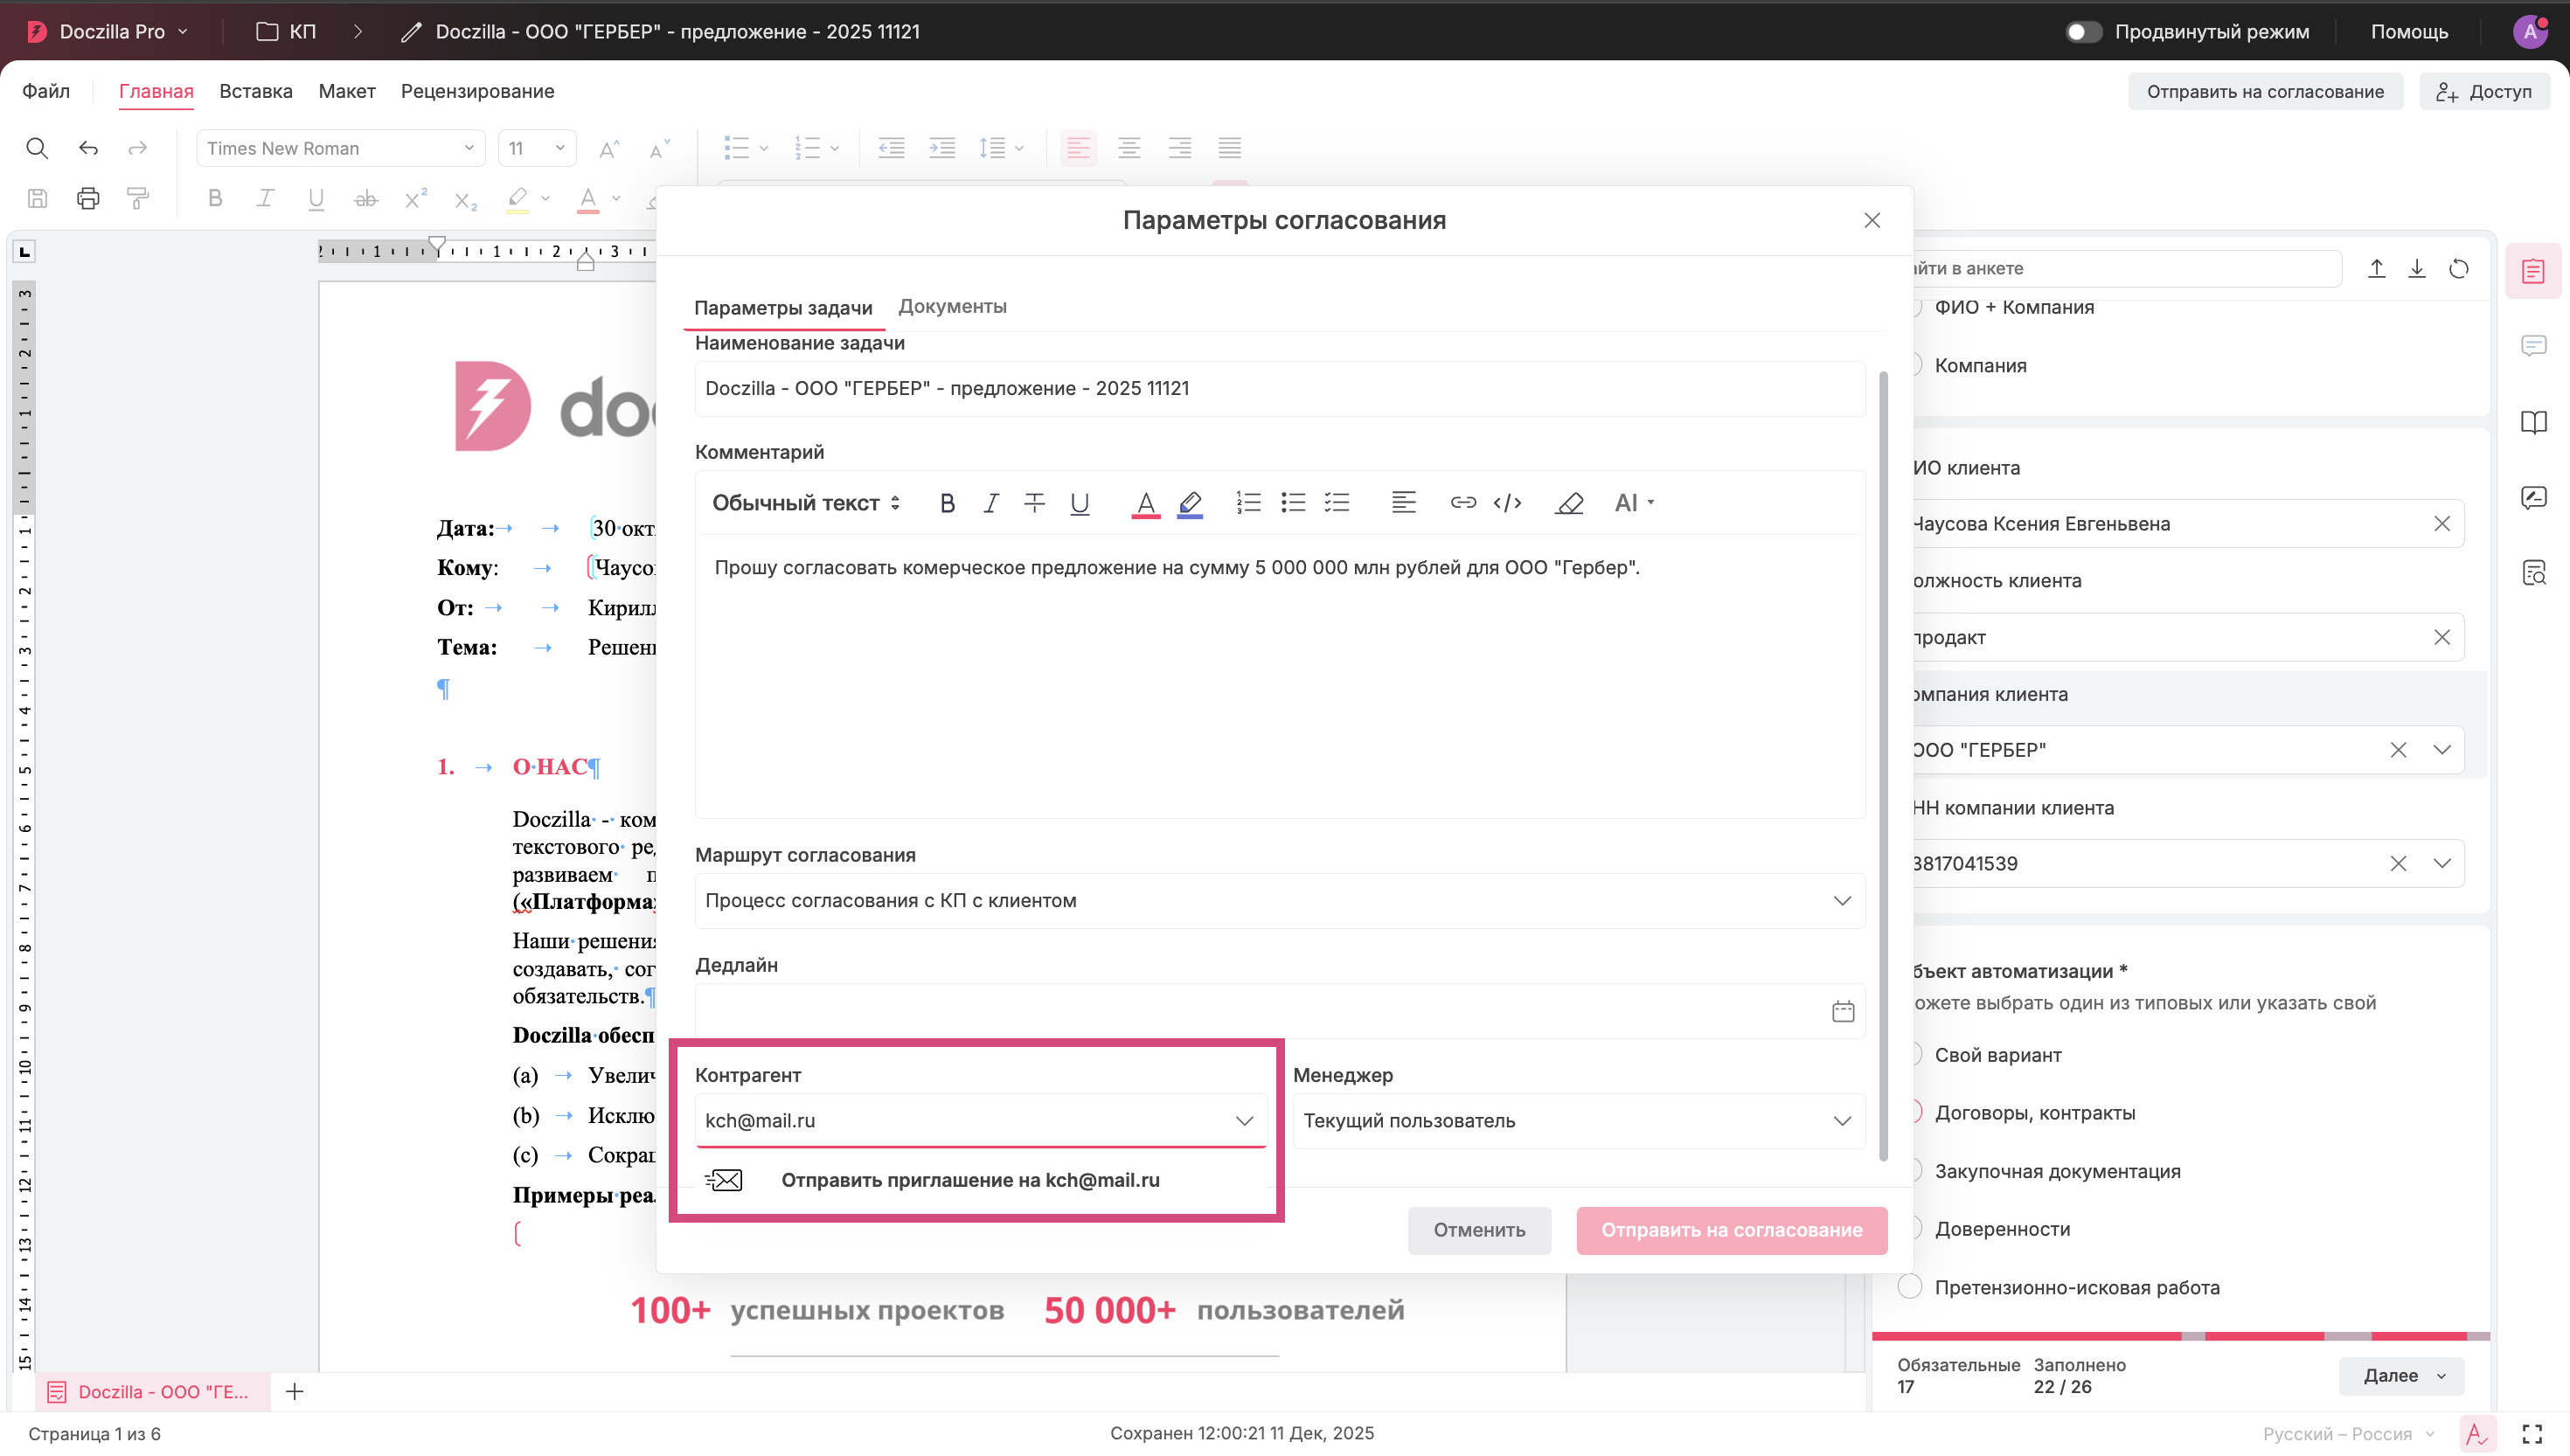2570x1456 pixels.
Task: Add a new document tab with plus
Action: click(x=294, y=1392)
